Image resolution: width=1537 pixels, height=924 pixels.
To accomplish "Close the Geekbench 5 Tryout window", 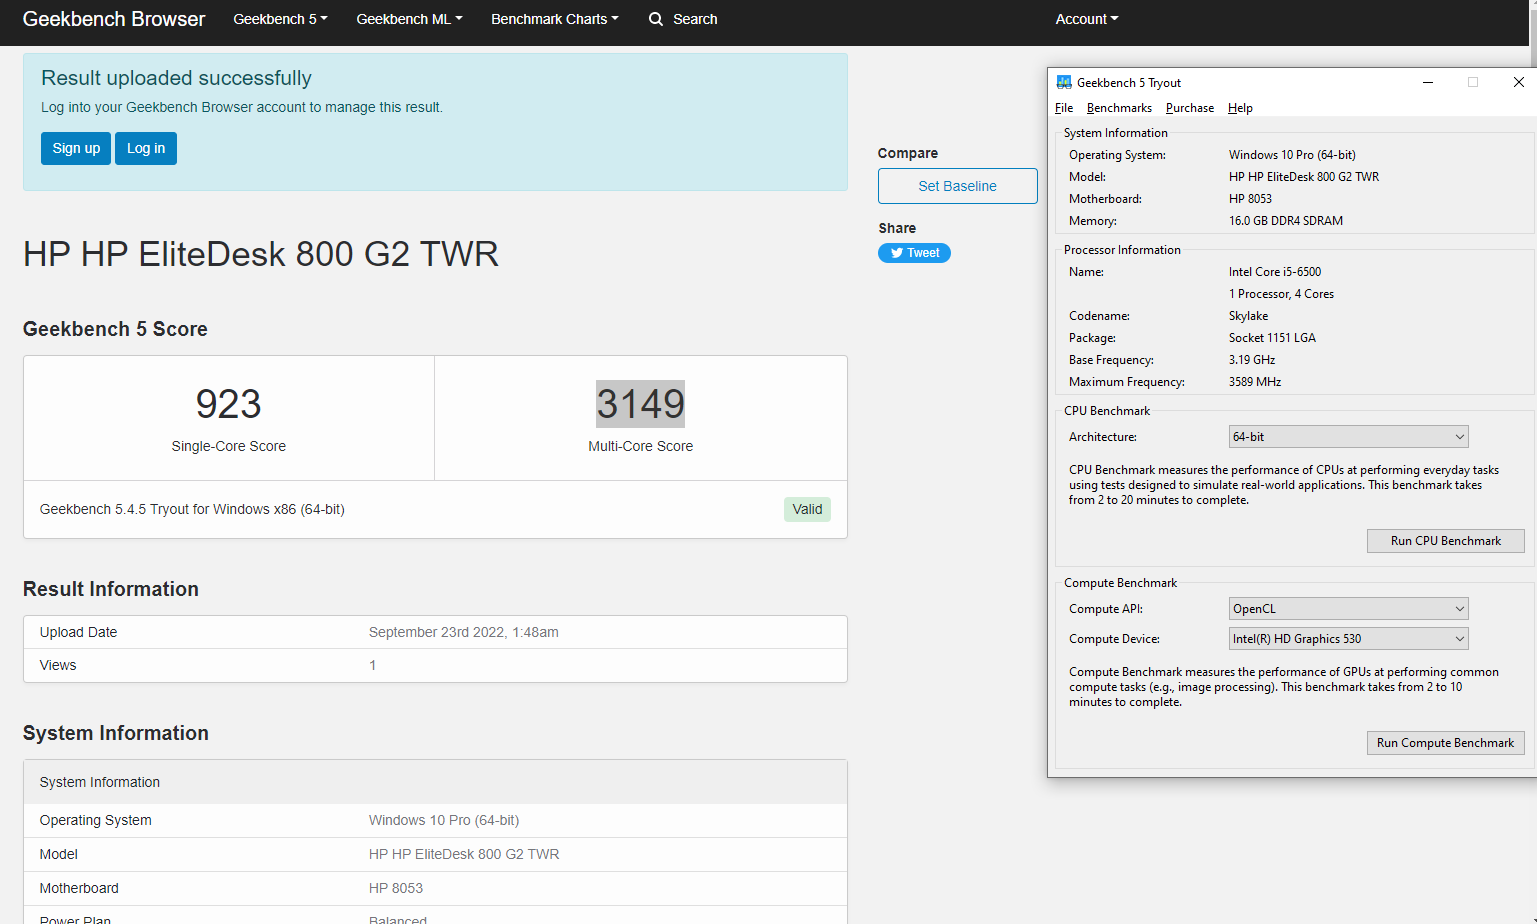I will [1518, 82].
